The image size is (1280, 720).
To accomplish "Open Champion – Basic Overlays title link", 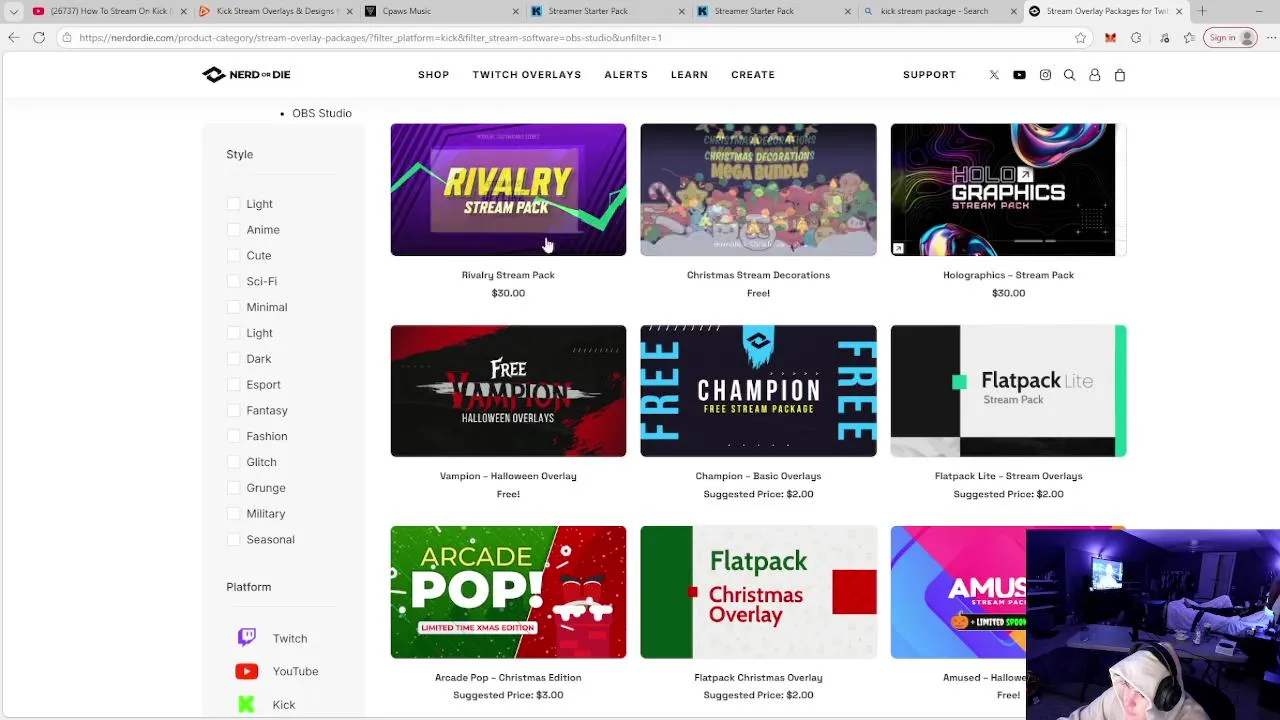I will (x=758, y=476).
